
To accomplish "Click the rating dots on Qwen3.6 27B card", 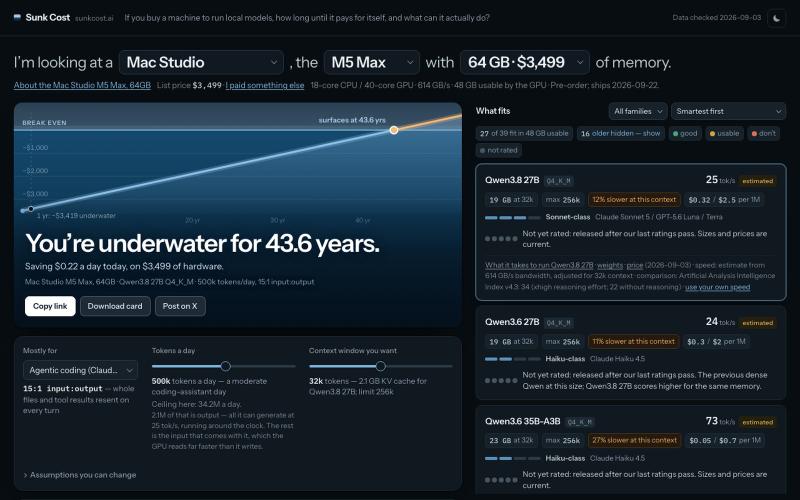I will tap(500, 381).
